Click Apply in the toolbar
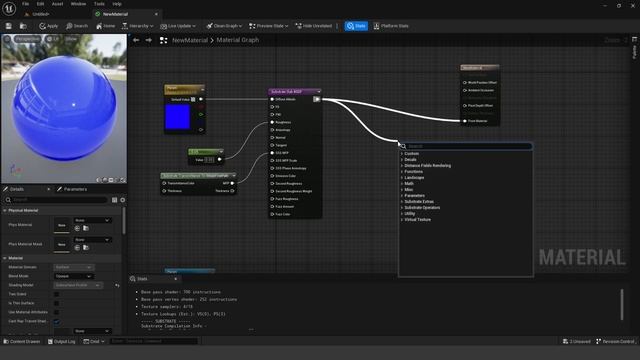This screenshot has height=360, width=640. 49,26
